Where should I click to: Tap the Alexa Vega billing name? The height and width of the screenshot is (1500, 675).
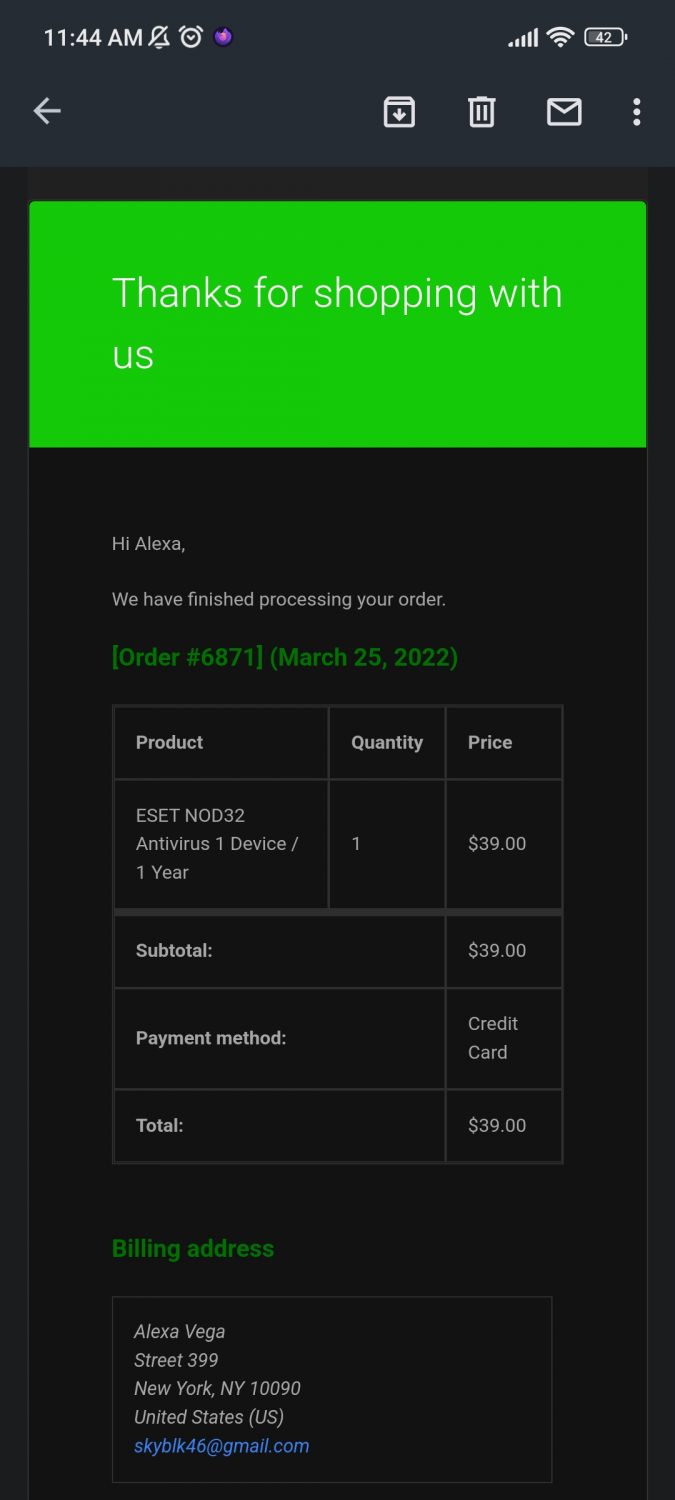pyautogui.click(x=180, y=1331)
